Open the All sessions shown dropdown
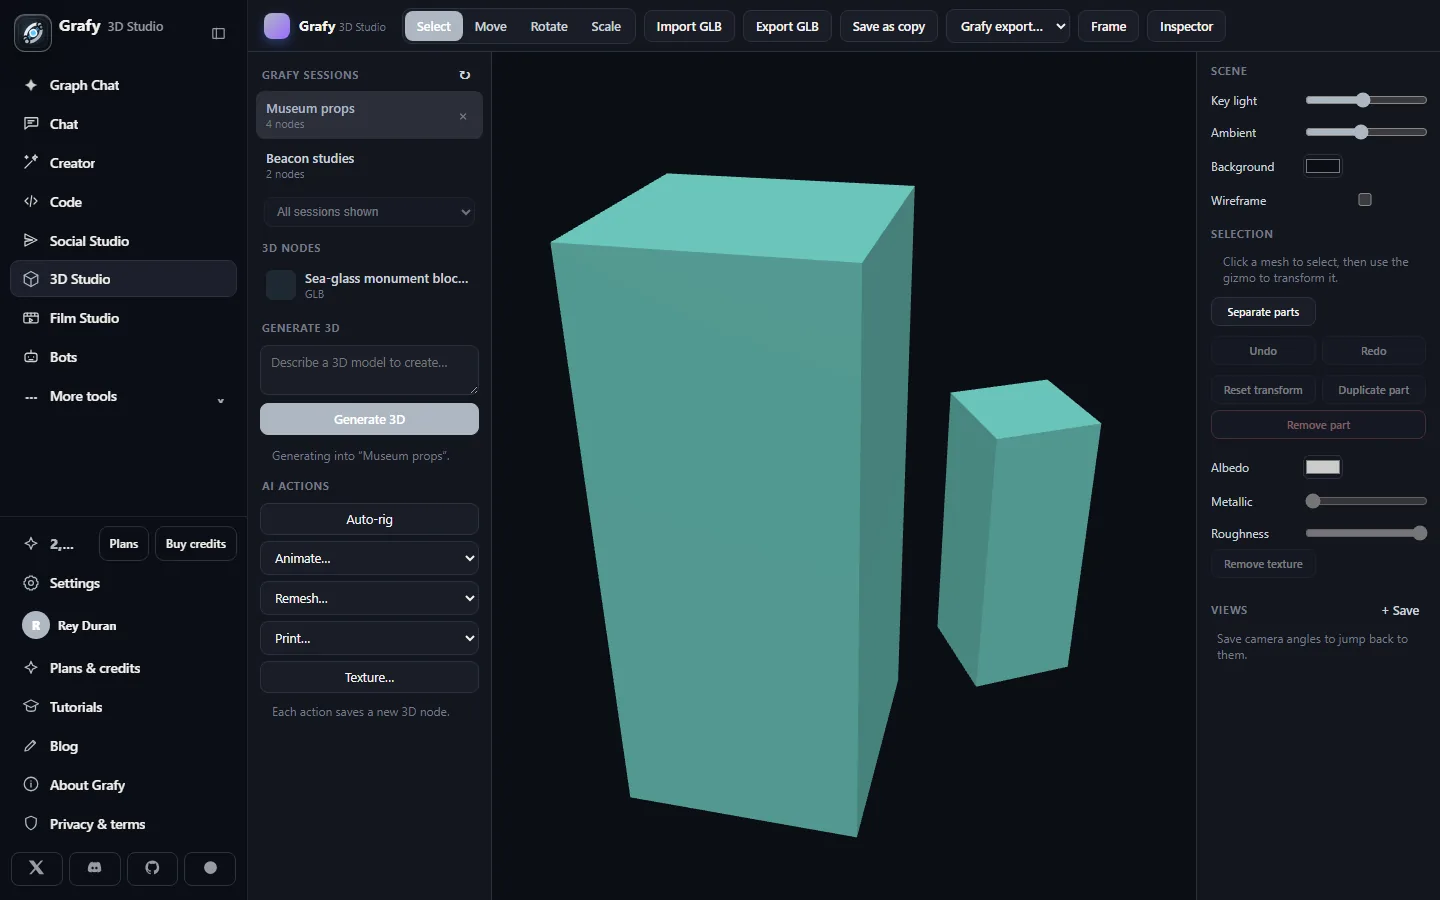 click(369, 212)
